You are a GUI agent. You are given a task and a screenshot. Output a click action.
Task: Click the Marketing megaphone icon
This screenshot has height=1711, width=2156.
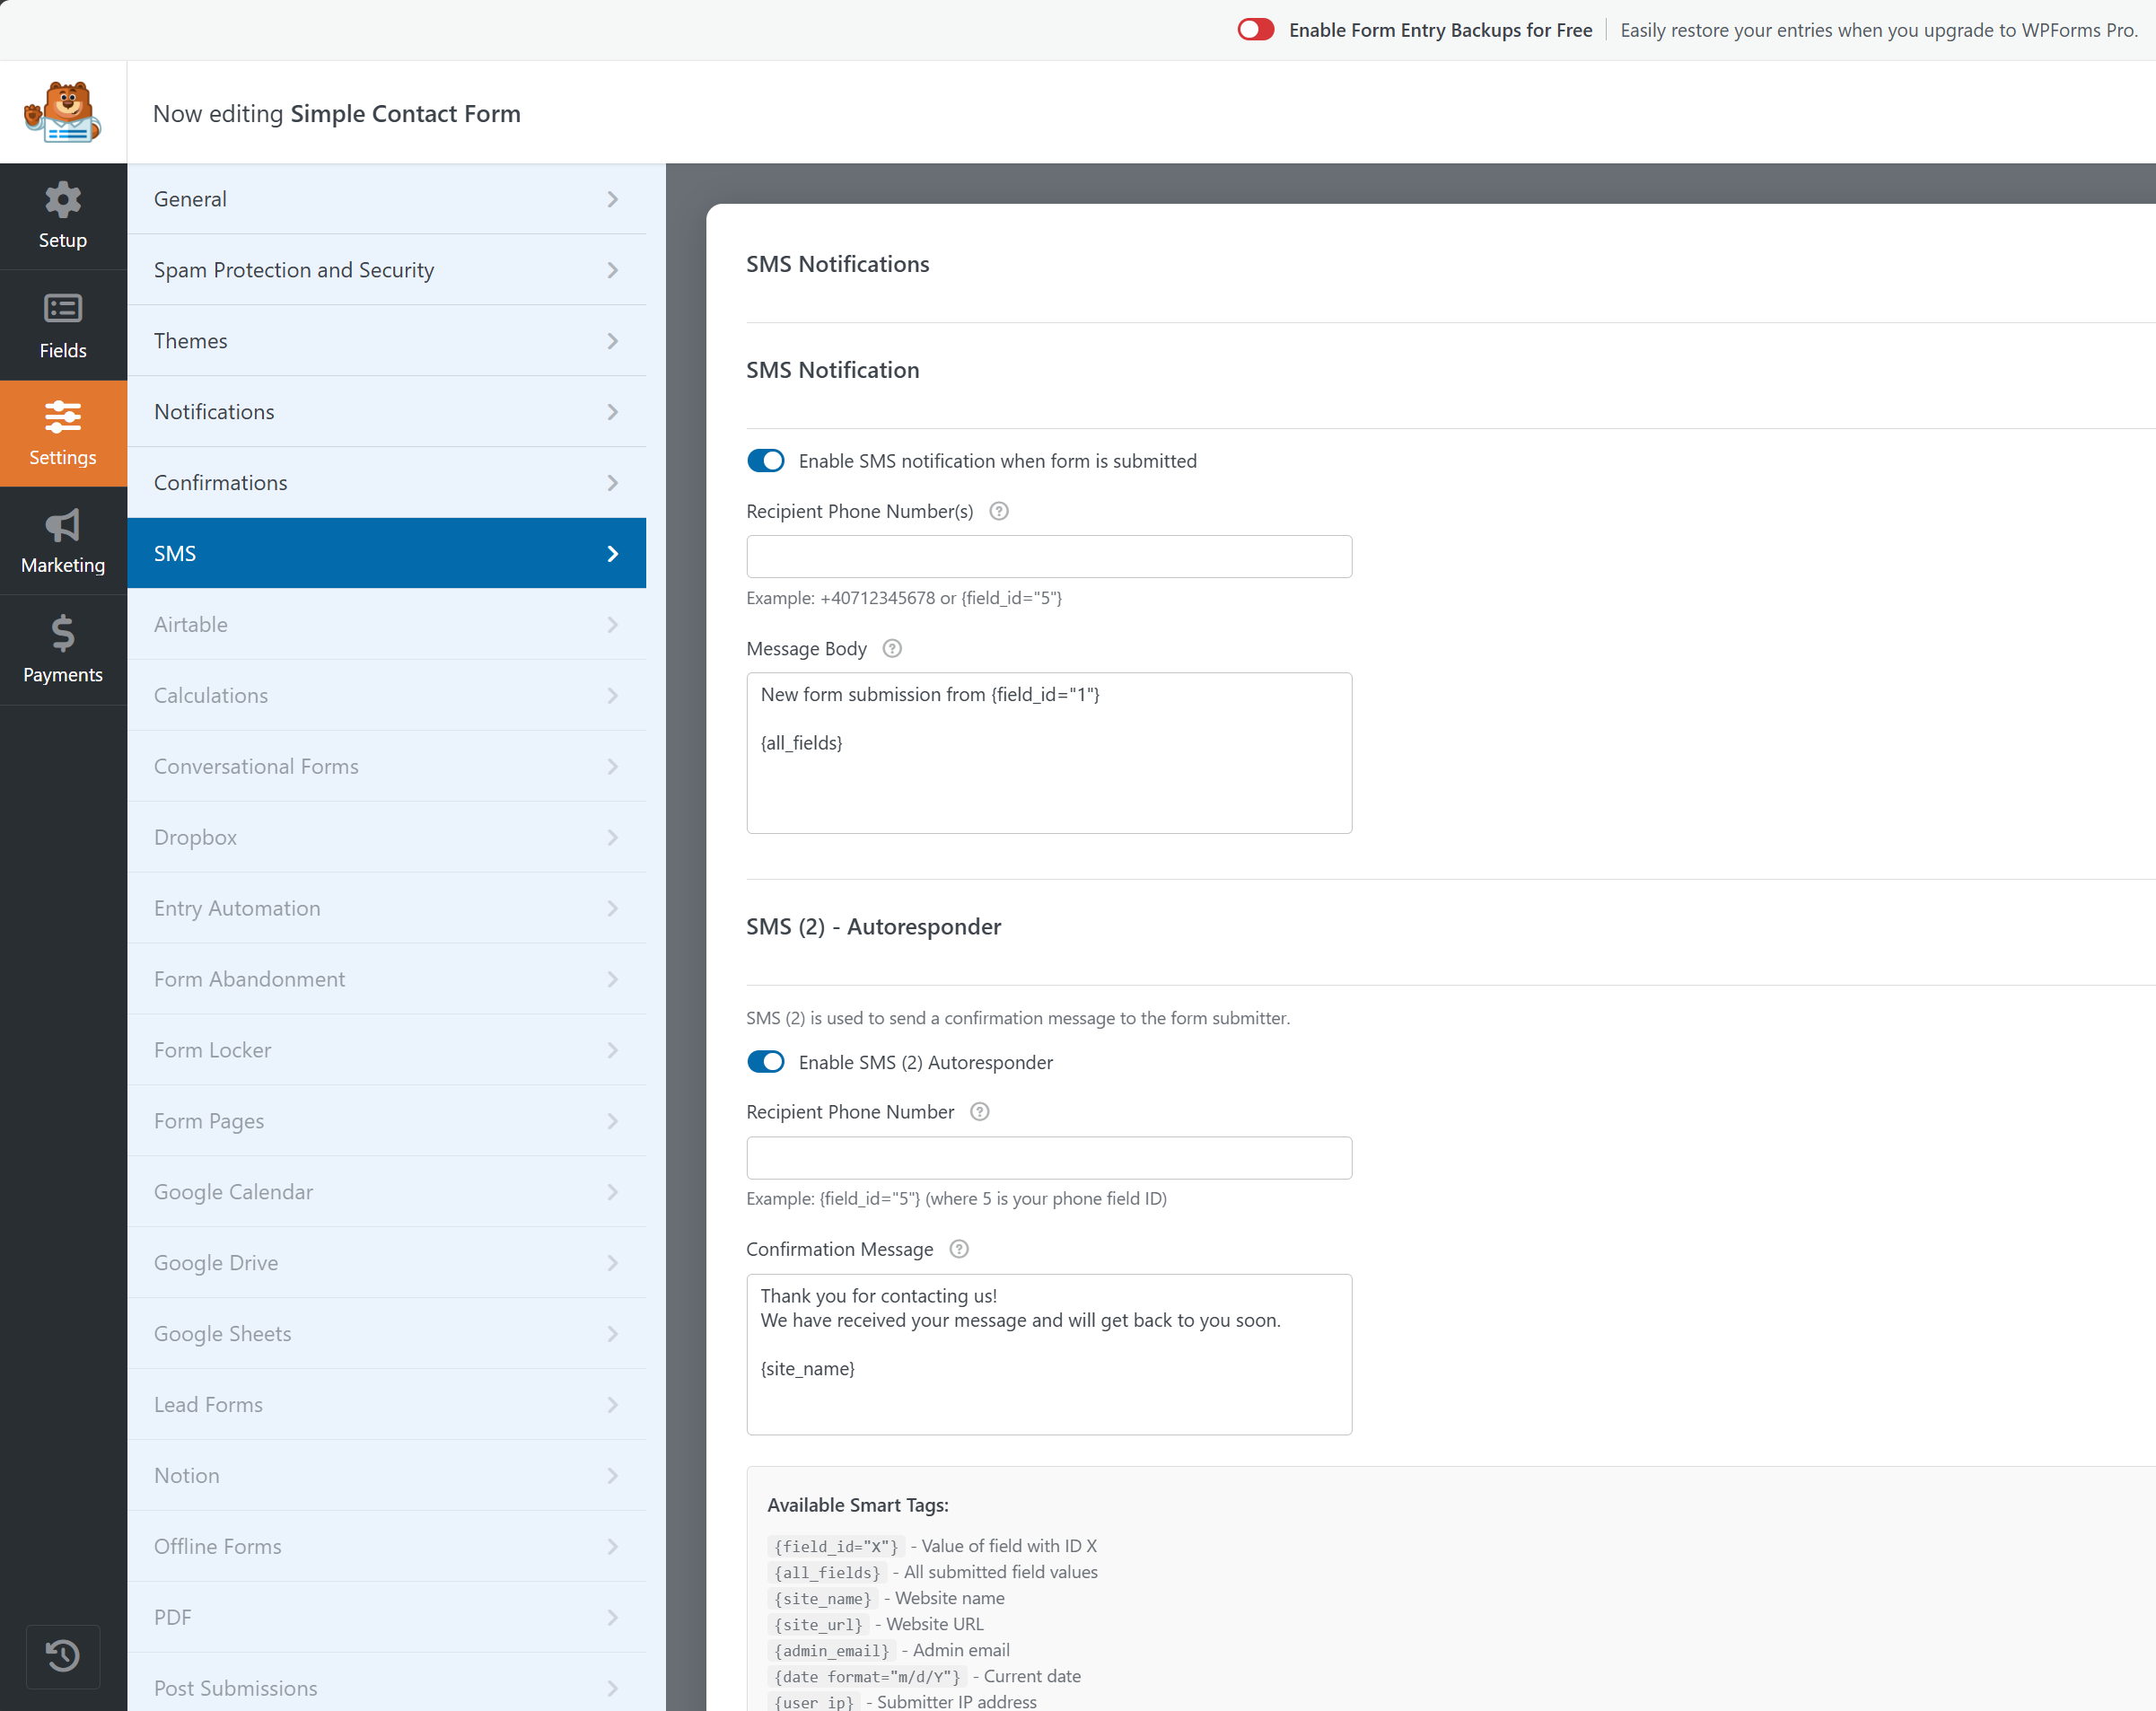pos(62,540)
